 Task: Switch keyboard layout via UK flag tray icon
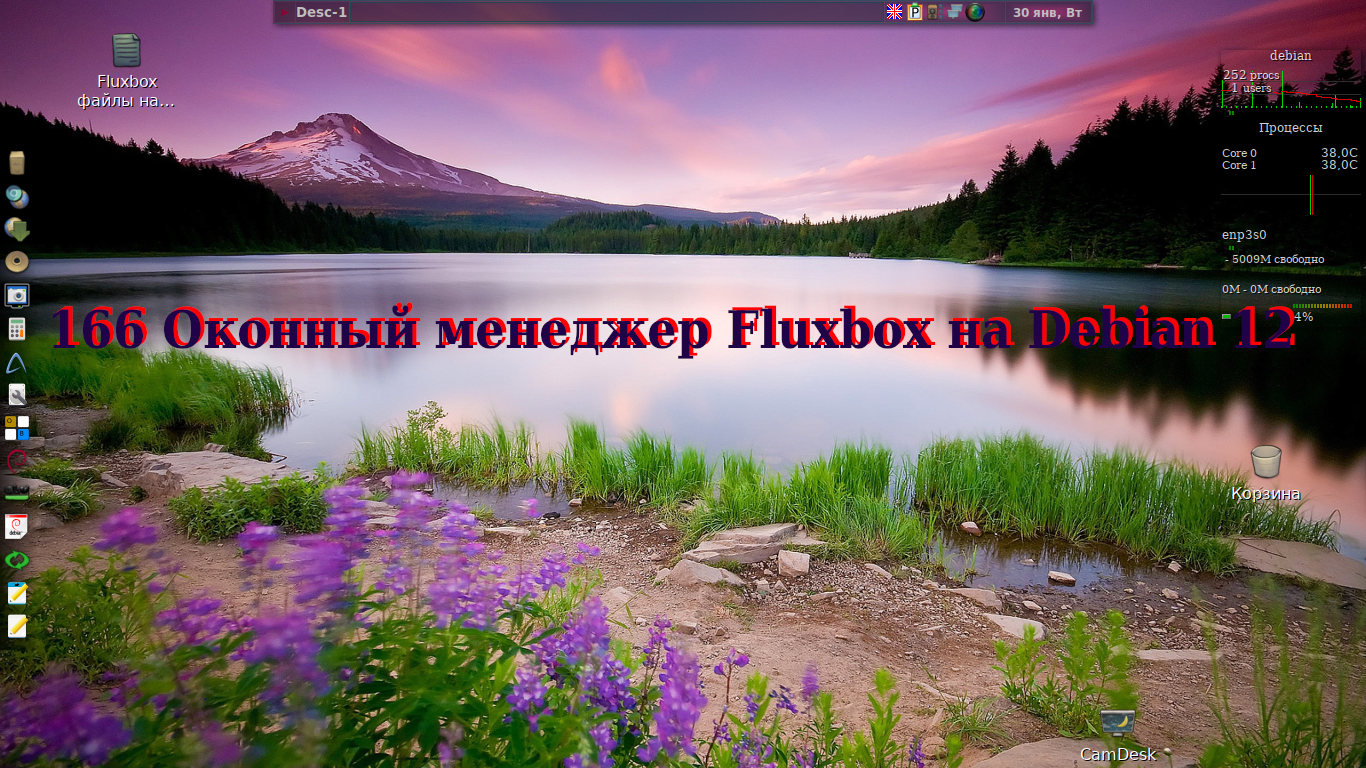point(894,12)
